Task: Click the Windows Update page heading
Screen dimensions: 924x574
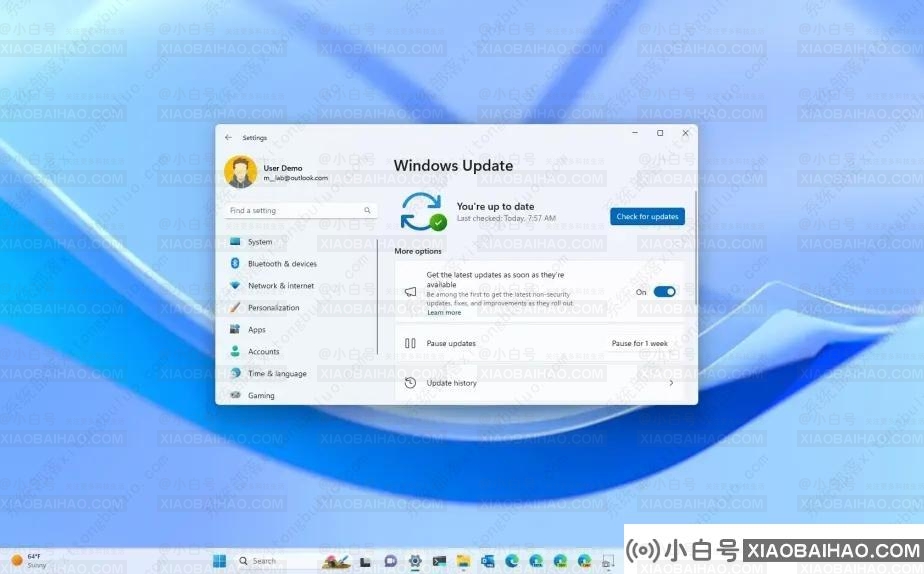Action: (x=453, y=166)
